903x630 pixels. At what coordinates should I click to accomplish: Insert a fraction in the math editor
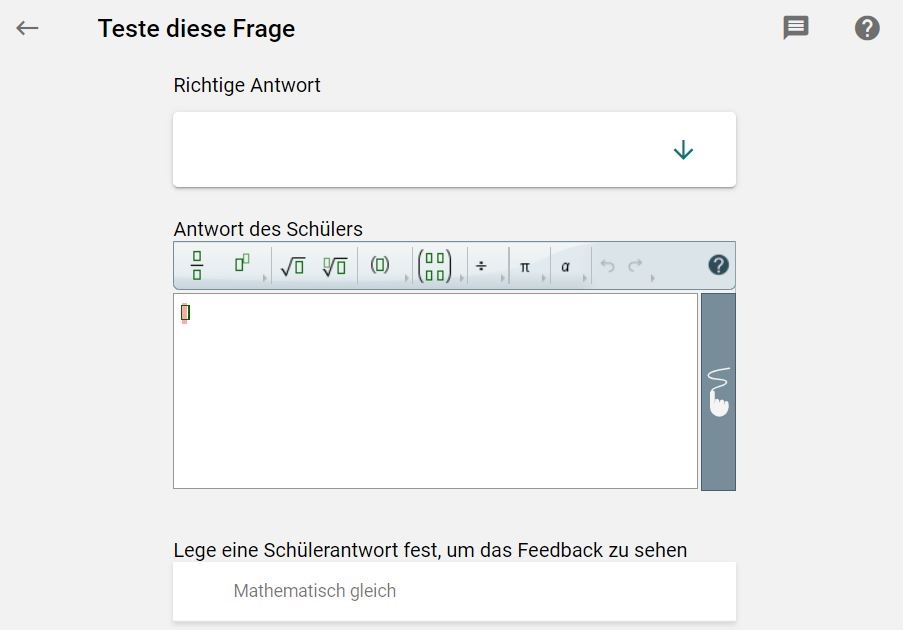click(197, 266)
